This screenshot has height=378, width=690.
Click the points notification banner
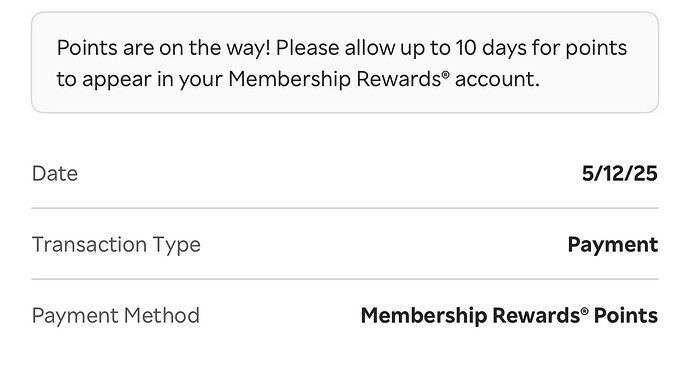coord(345,62)
